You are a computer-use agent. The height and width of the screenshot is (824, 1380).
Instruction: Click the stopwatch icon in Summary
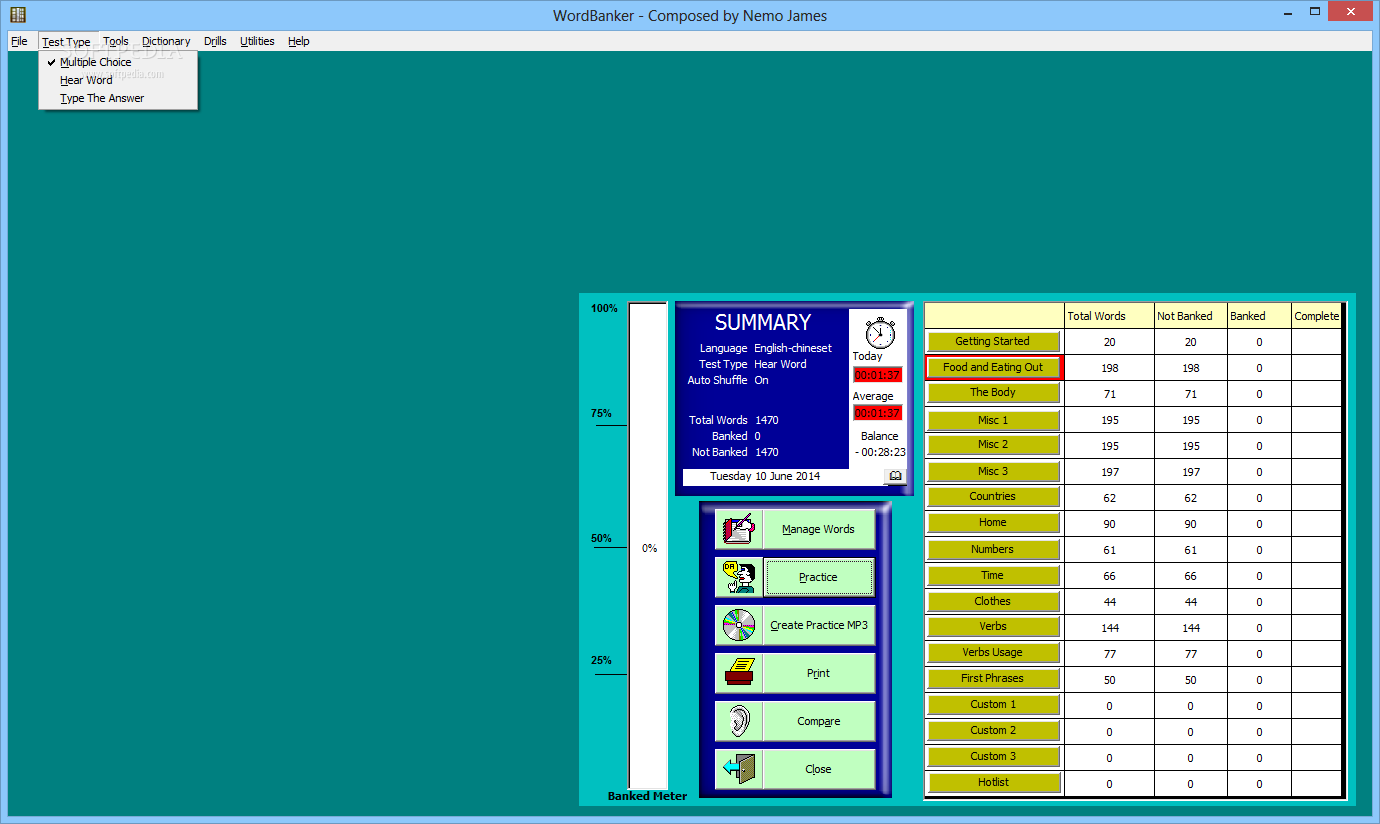click(880, 332)
